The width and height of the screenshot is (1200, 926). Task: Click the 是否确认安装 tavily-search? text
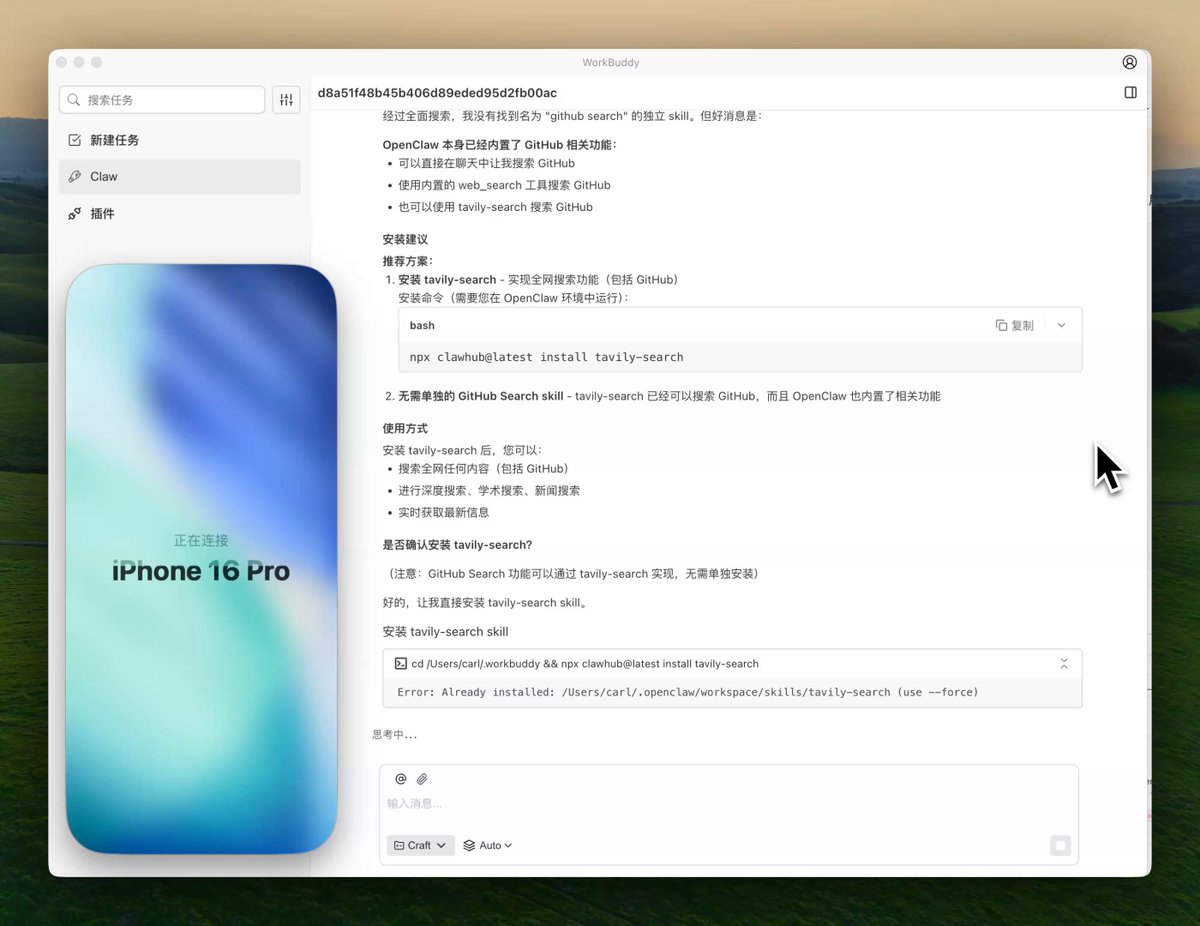[x=457, y=545]
